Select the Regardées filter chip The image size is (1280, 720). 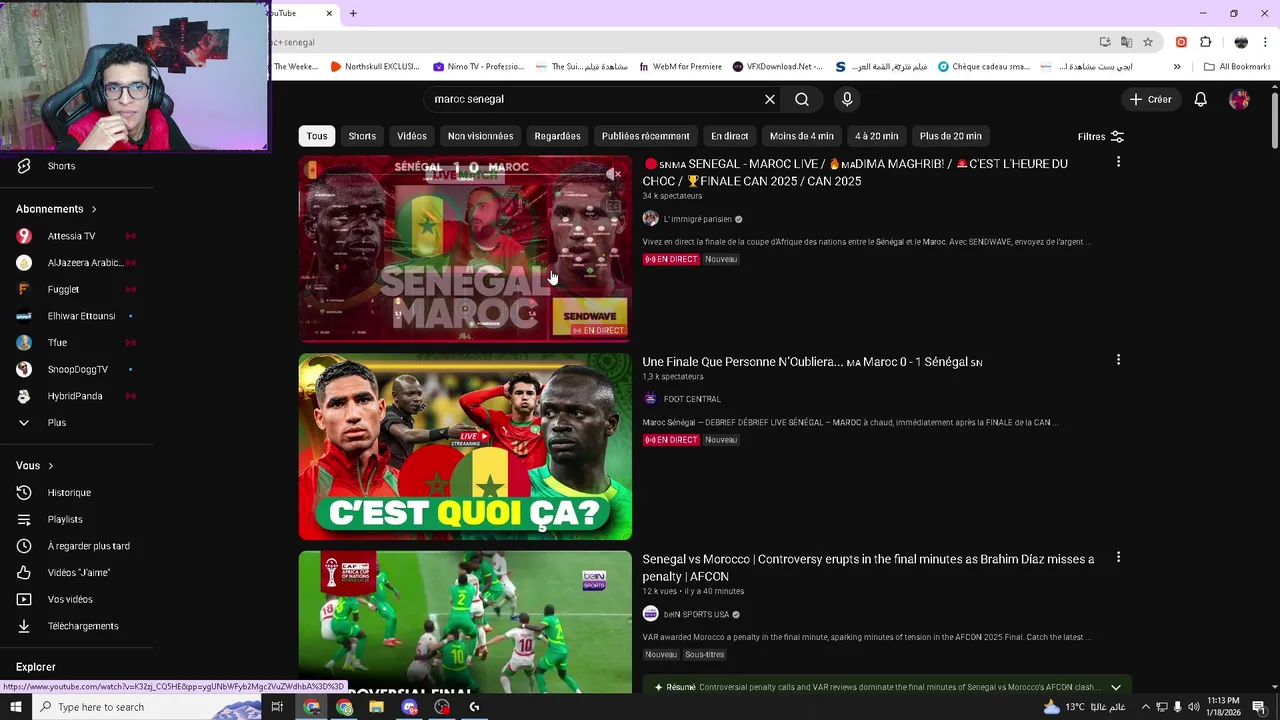pyautogui.click(x=557, y=136)
